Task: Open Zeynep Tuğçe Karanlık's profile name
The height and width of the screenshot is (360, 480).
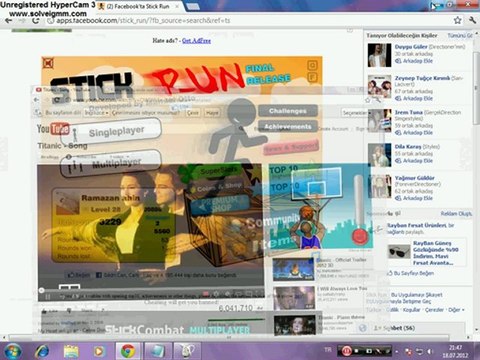Action: 422,78
